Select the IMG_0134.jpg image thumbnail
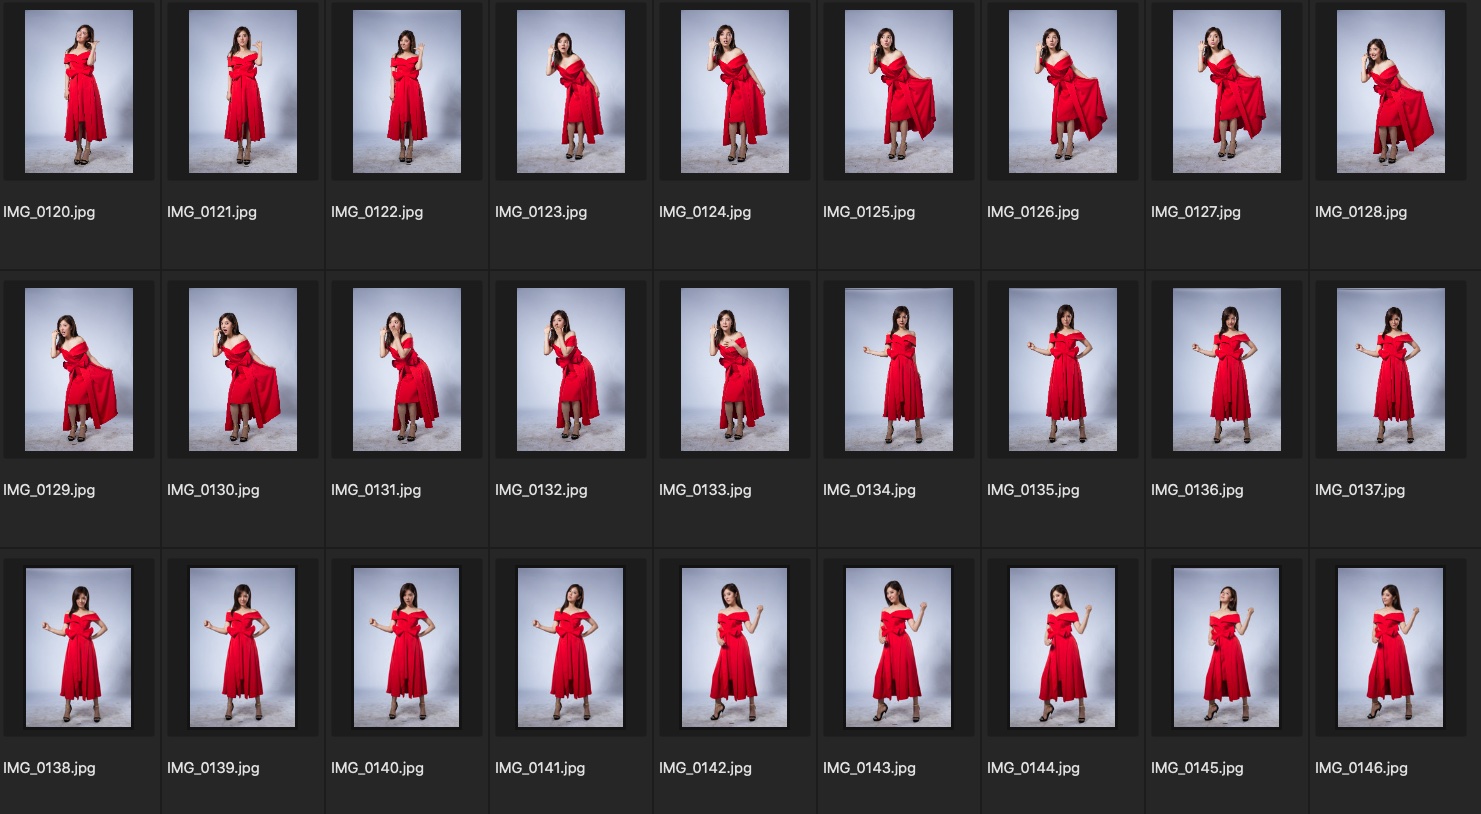The height and width of the screenshot is (814, 1481). coord(899,370)
